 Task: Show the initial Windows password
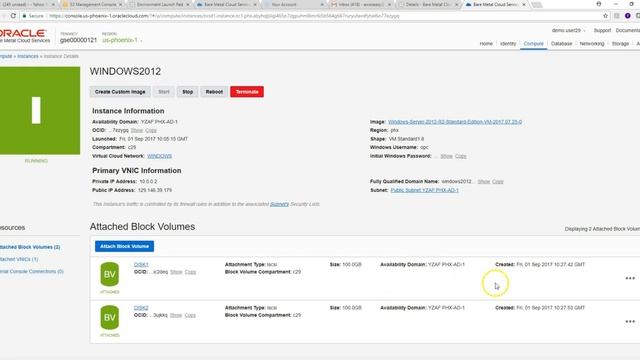click(x=447, y=156)
